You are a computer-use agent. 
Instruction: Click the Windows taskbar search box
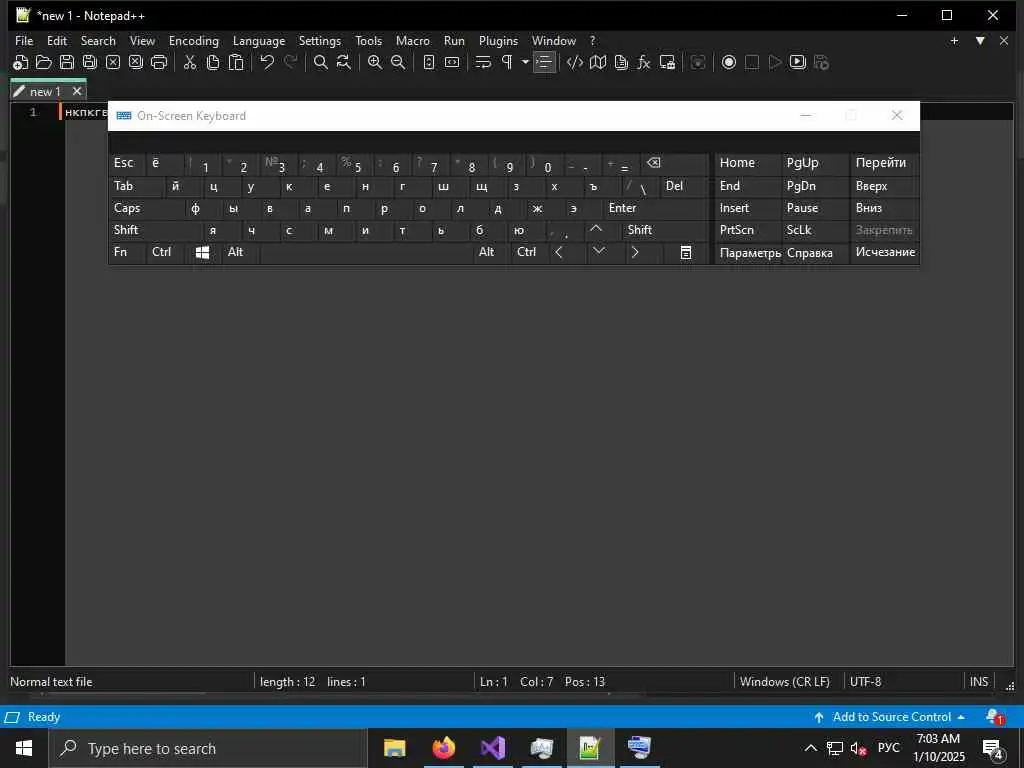(x=208, y=749)
